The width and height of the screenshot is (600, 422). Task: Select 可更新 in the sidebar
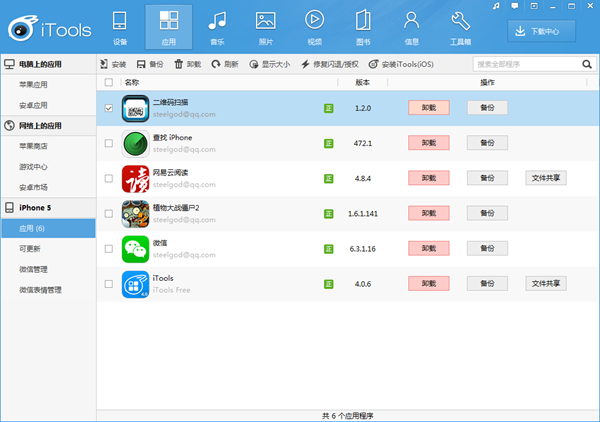(32, 249)
